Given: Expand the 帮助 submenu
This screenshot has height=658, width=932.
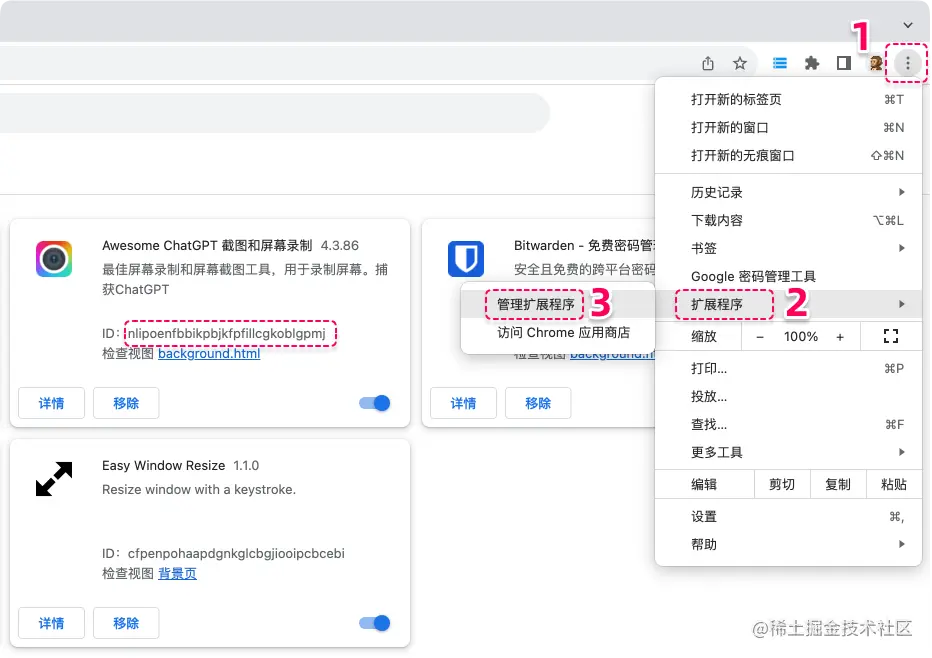Looking at the screenshot, I should click(703, 544).
